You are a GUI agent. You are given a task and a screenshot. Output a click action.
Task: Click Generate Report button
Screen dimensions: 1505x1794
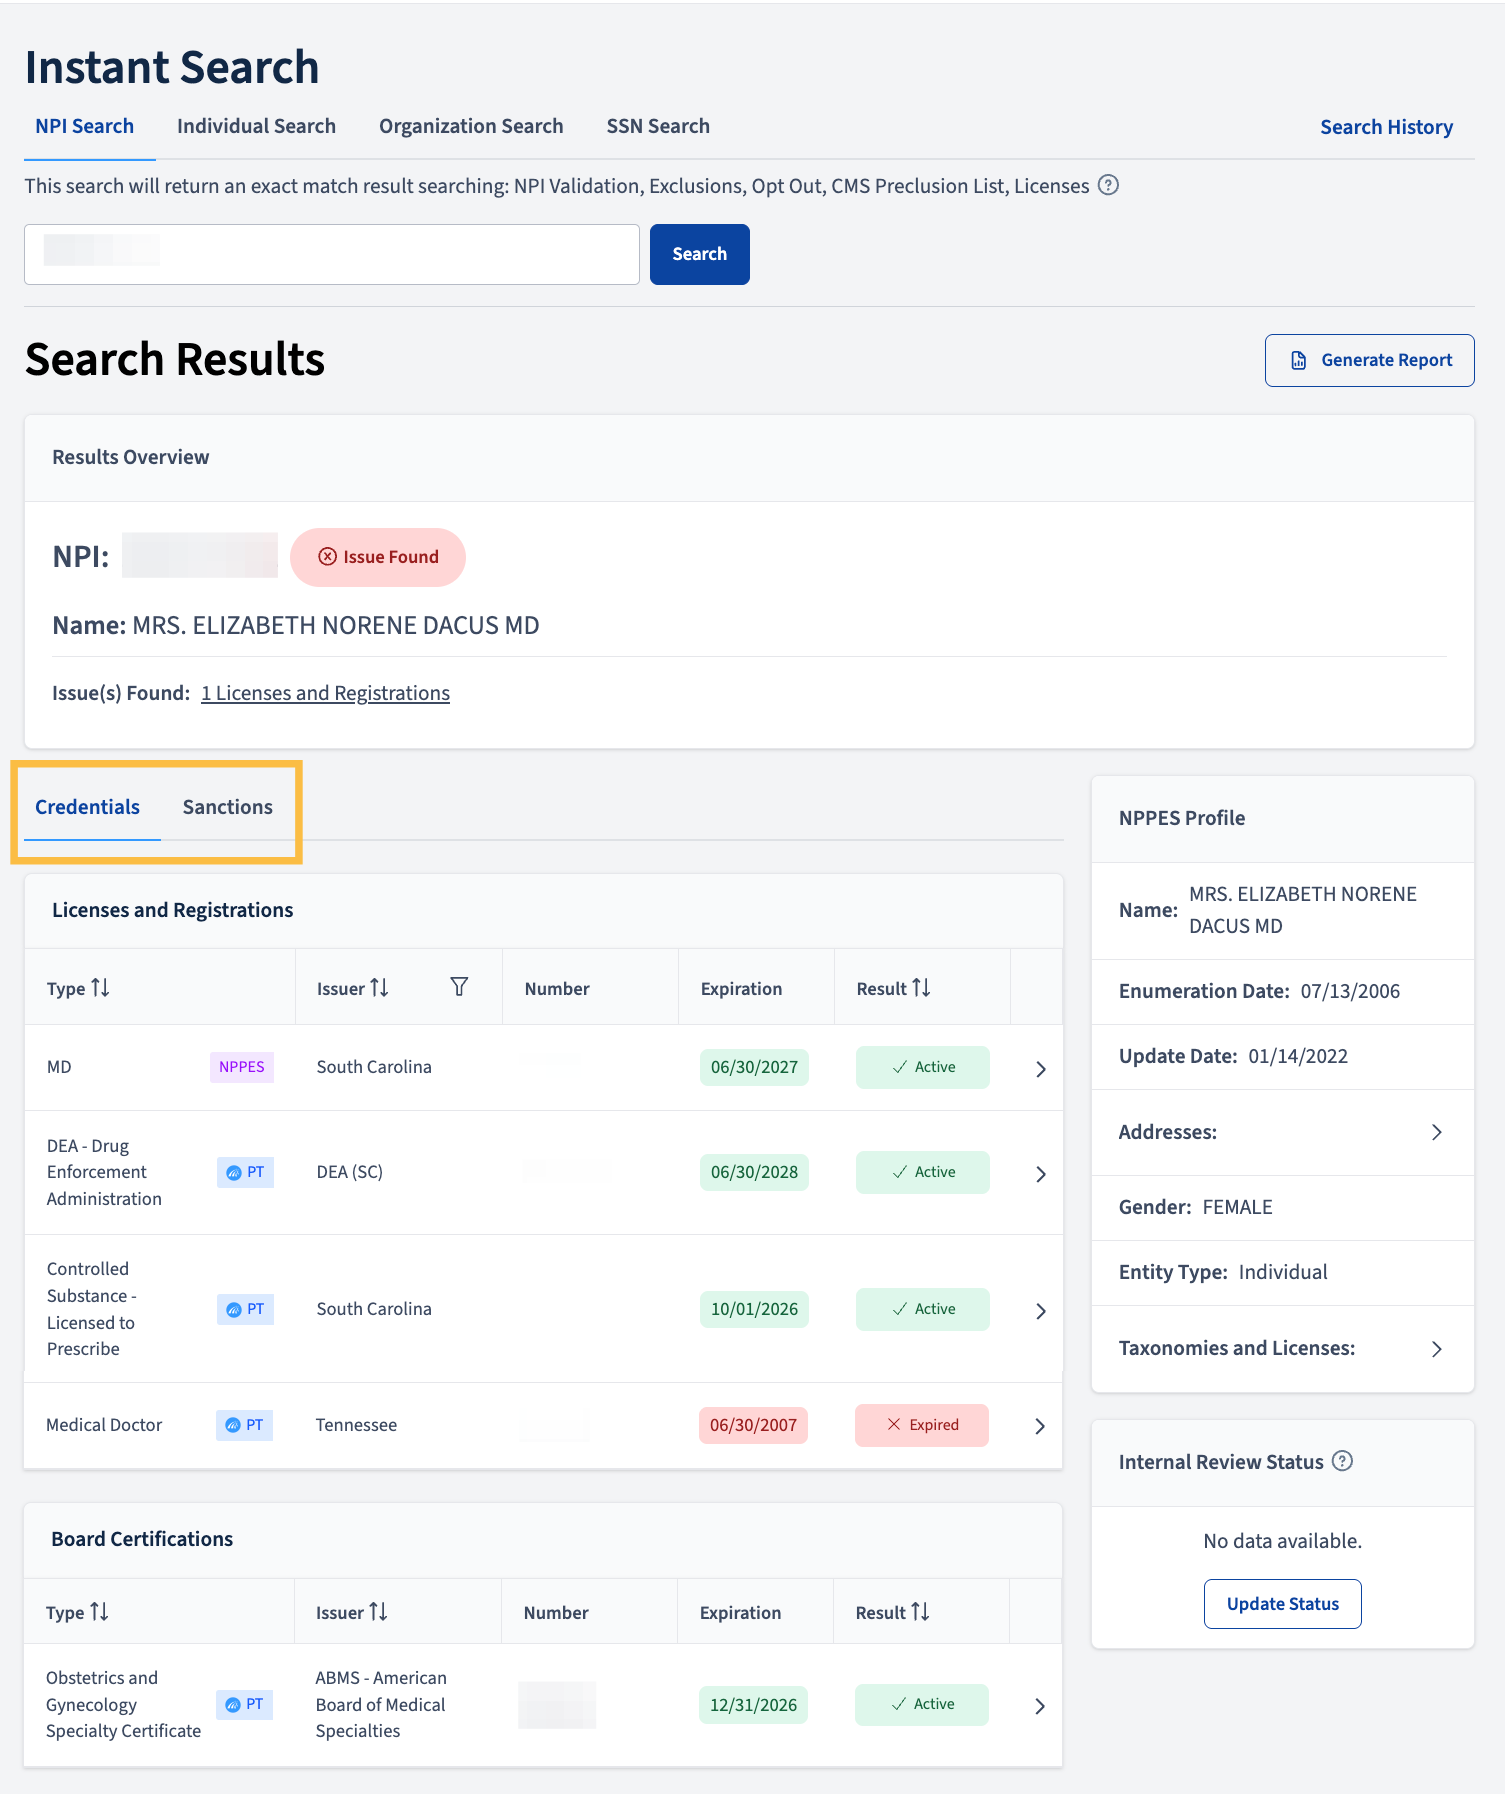click(1370, 360)
